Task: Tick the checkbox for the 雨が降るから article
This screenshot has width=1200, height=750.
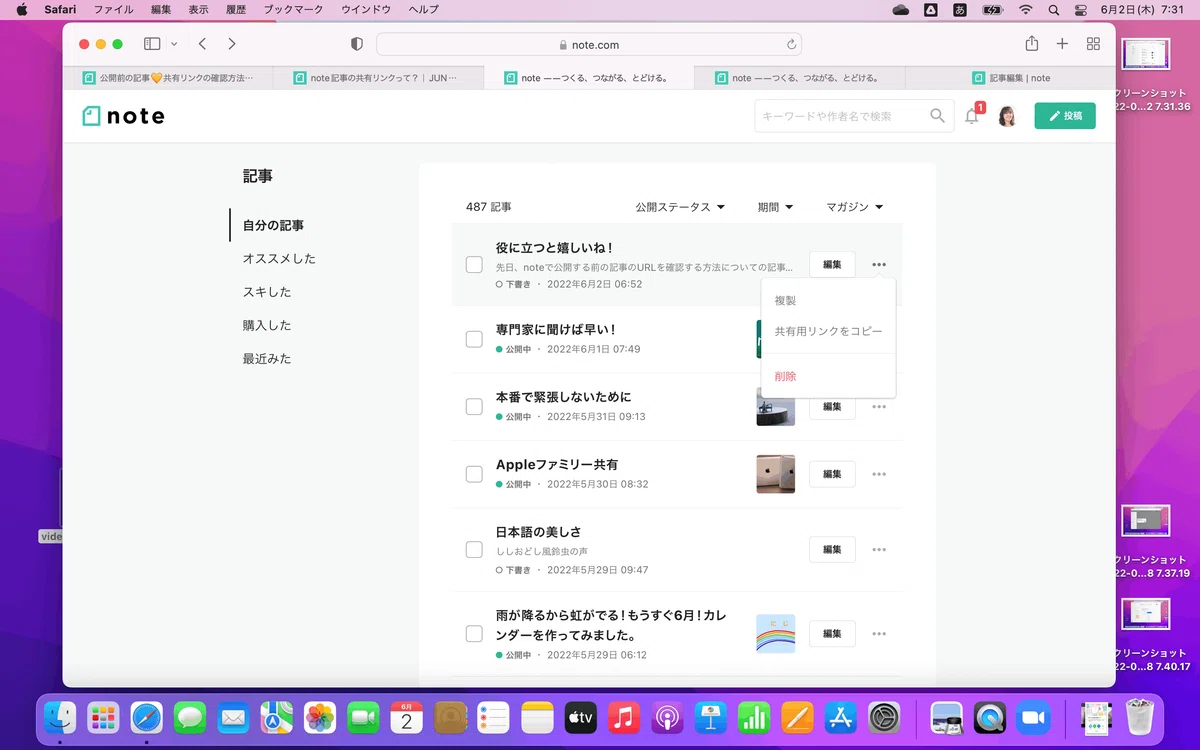Action: (x=474, y=634)
